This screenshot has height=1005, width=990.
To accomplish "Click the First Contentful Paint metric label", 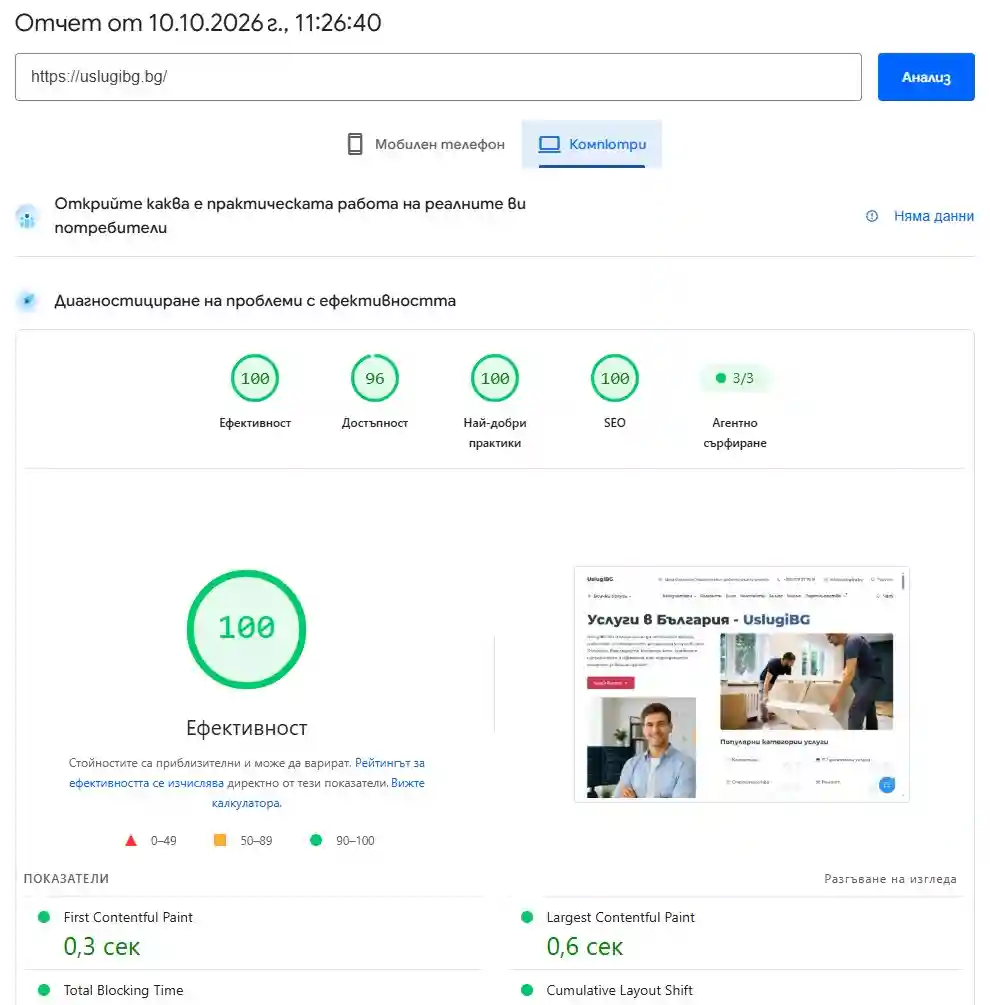I will point(128,917).
